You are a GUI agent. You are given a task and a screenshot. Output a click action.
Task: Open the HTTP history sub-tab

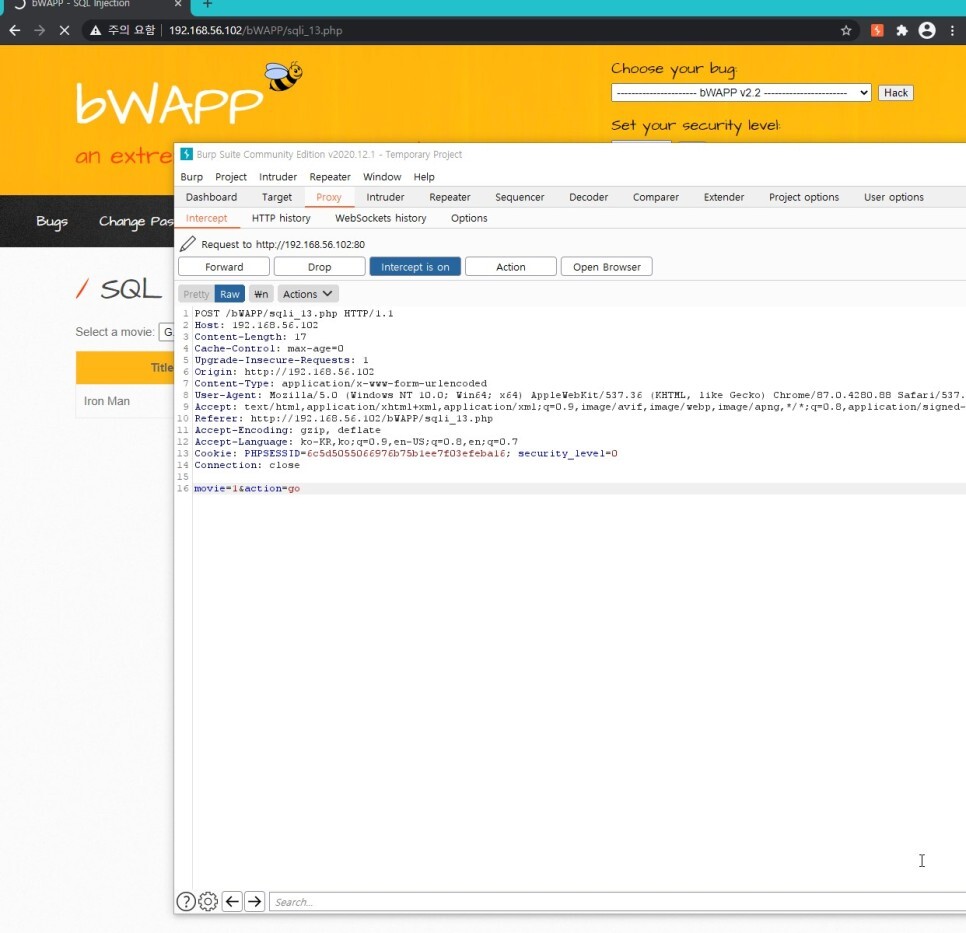(x=281, y=218)
